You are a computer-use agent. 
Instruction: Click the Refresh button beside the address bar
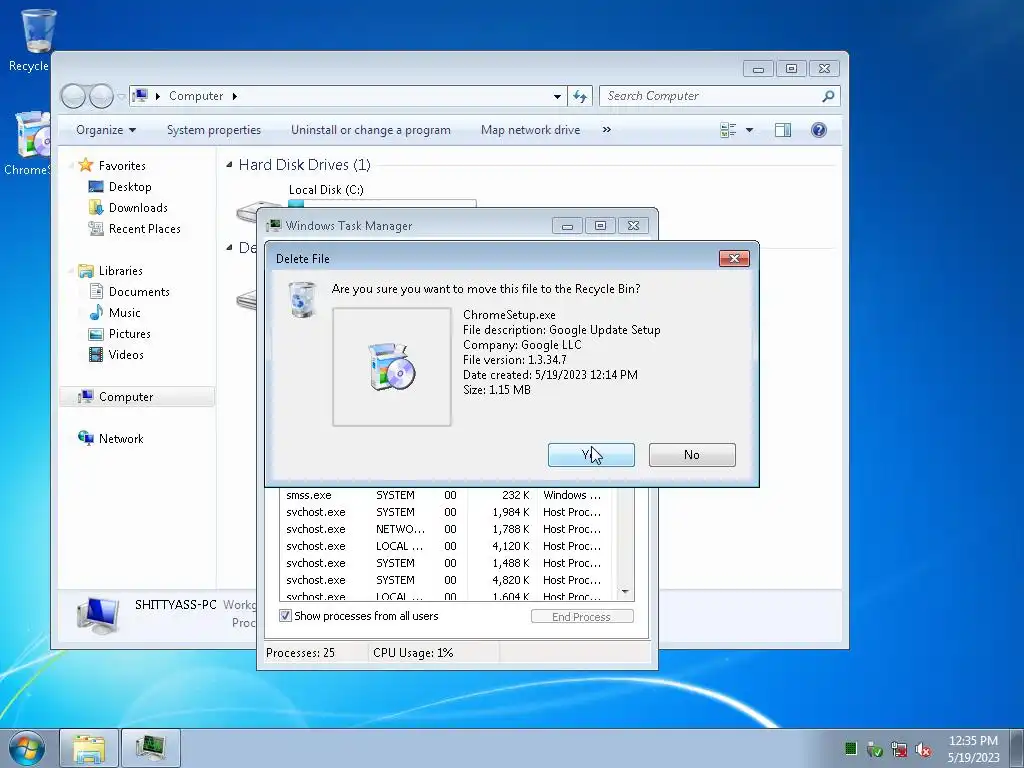click(580, 97)
